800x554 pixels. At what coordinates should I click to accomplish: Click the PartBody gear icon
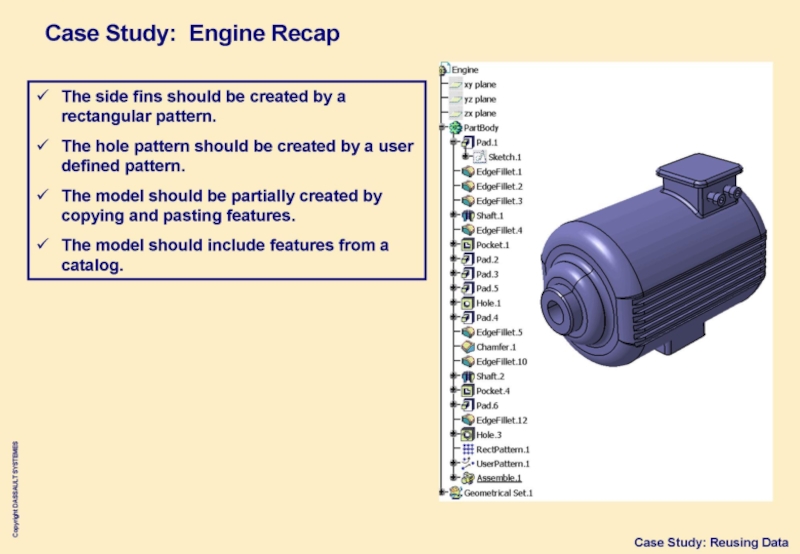point(456,128)
